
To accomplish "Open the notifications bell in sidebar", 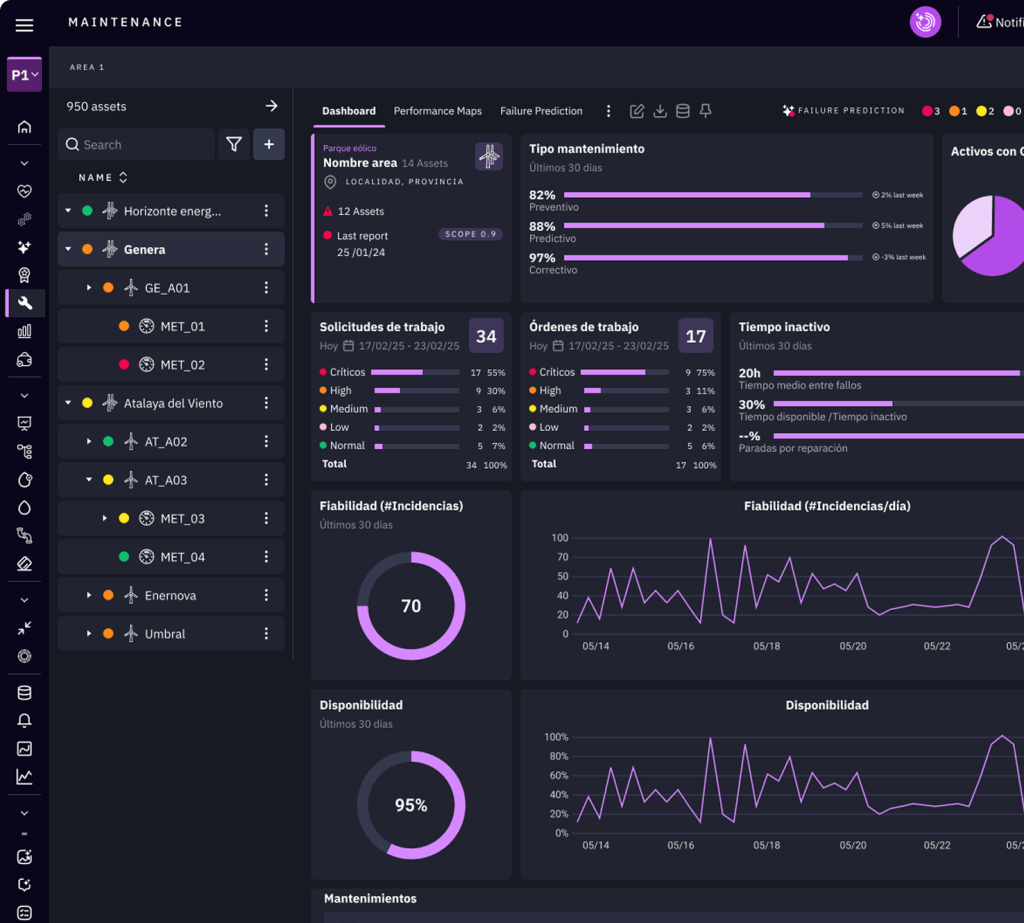I will tap(25, 721).
